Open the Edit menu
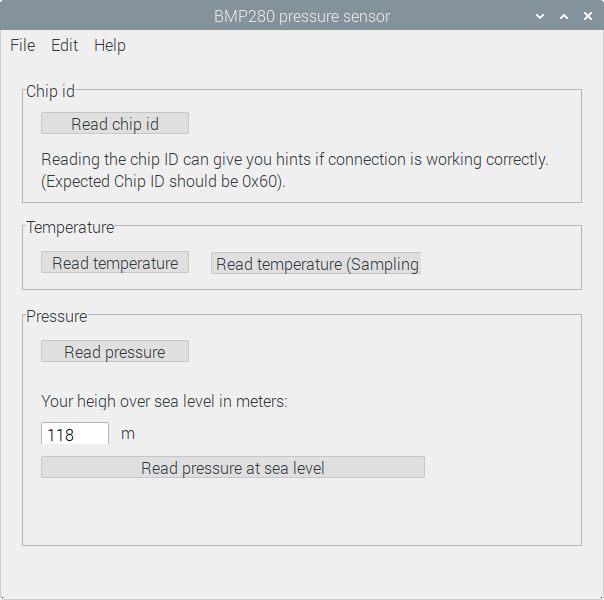This screenshot has width=604, height=600. (65, 45)
